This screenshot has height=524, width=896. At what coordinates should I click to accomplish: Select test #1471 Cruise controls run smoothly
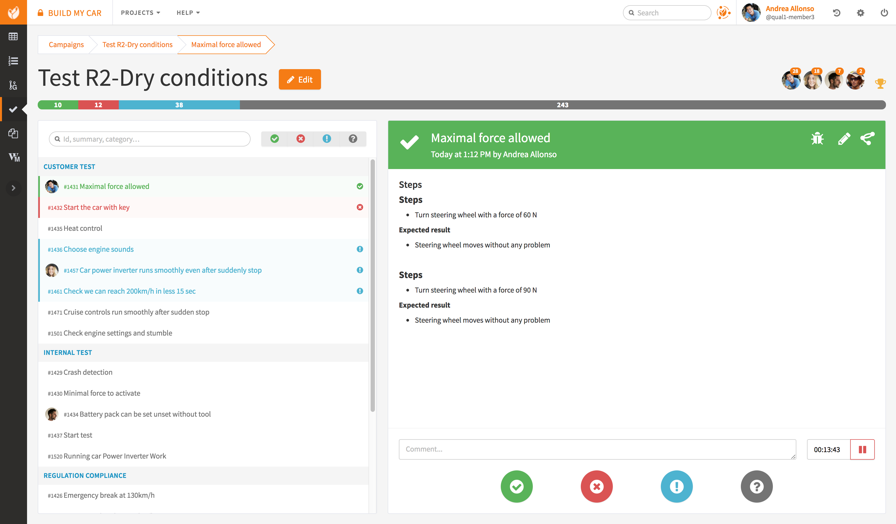[203, 312]
